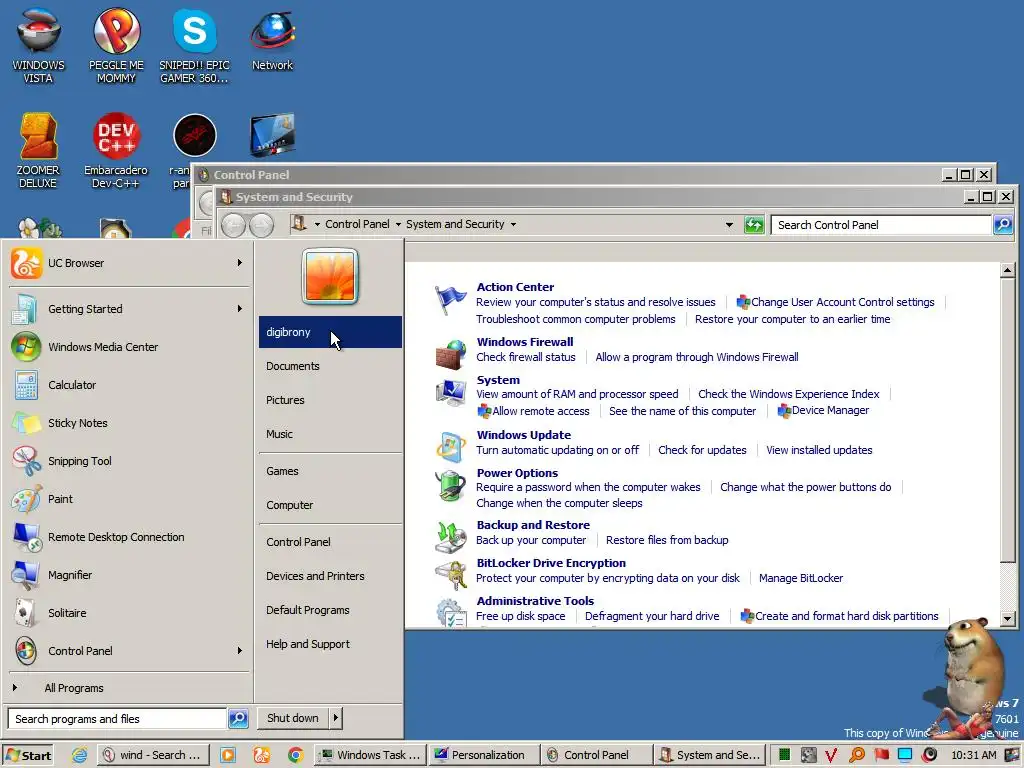Switch to Personalization taskbar button
Image resolution: width=1024 pixels, height=768 pixels.
point(485,755)
